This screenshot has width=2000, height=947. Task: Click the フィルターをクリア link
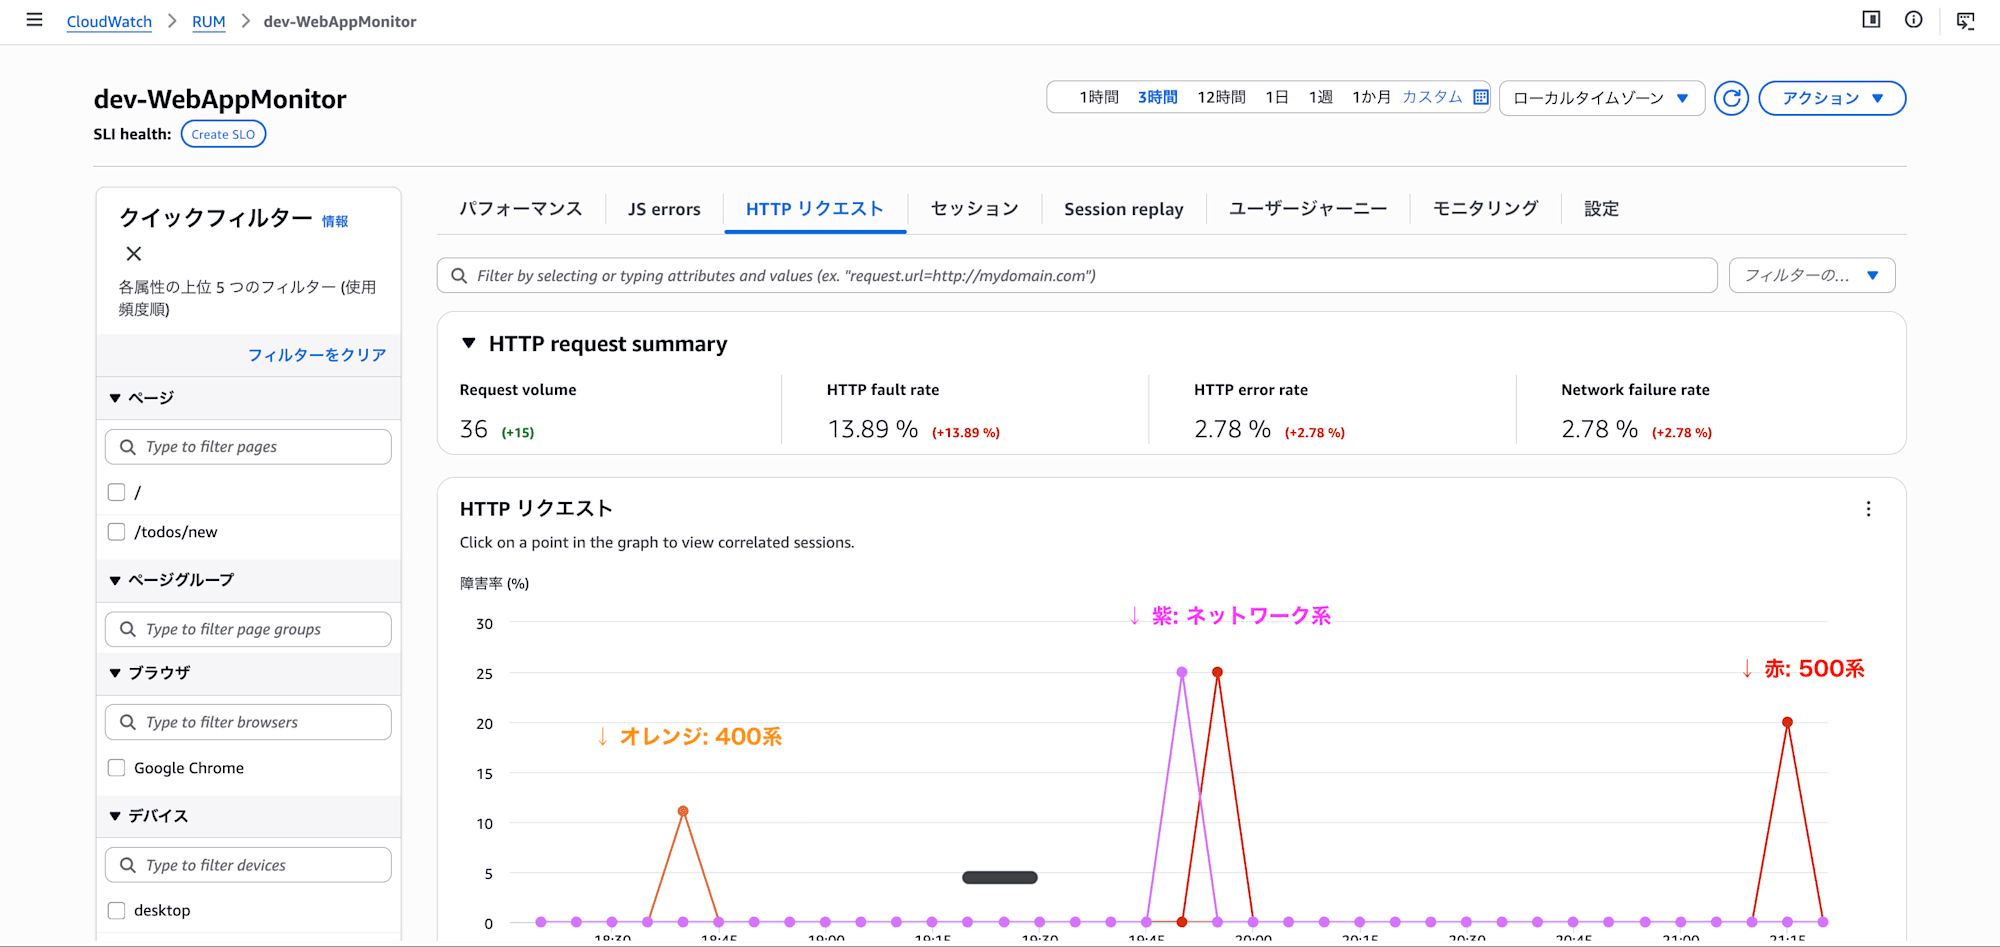(317, 355)
